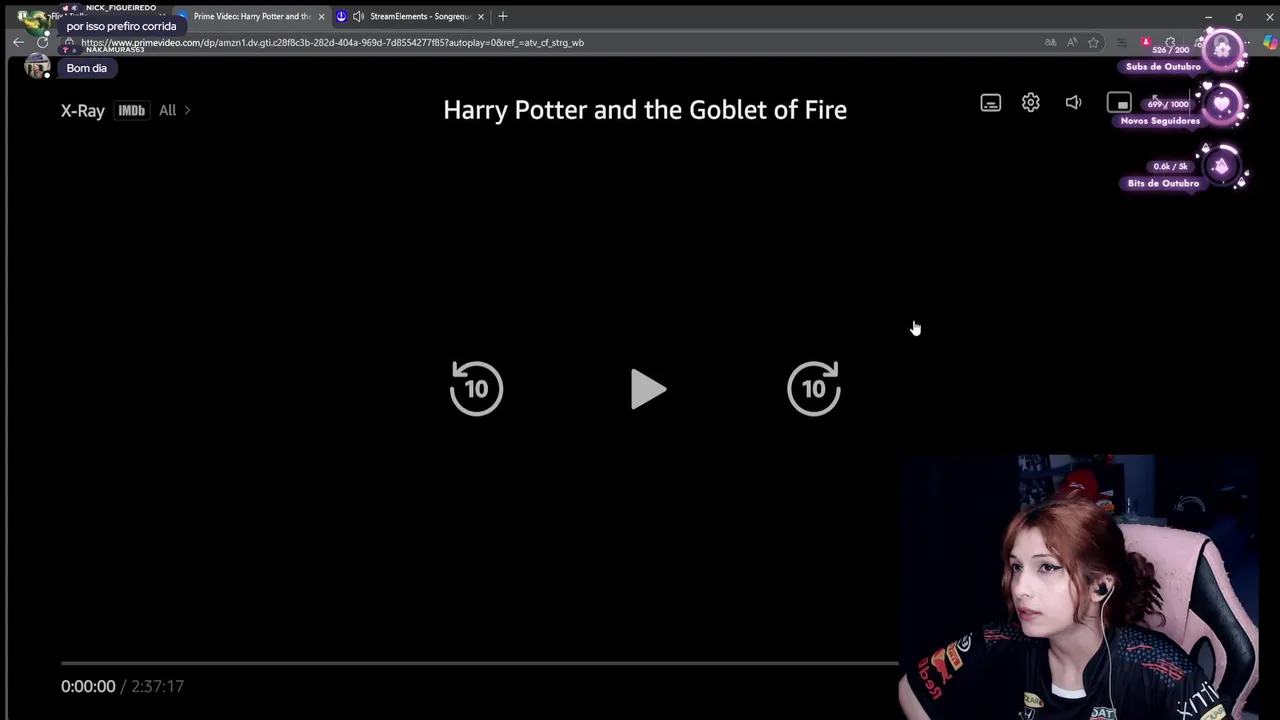Play the Harry Potter movie
Screen dimensions: 1280x720
648,389
